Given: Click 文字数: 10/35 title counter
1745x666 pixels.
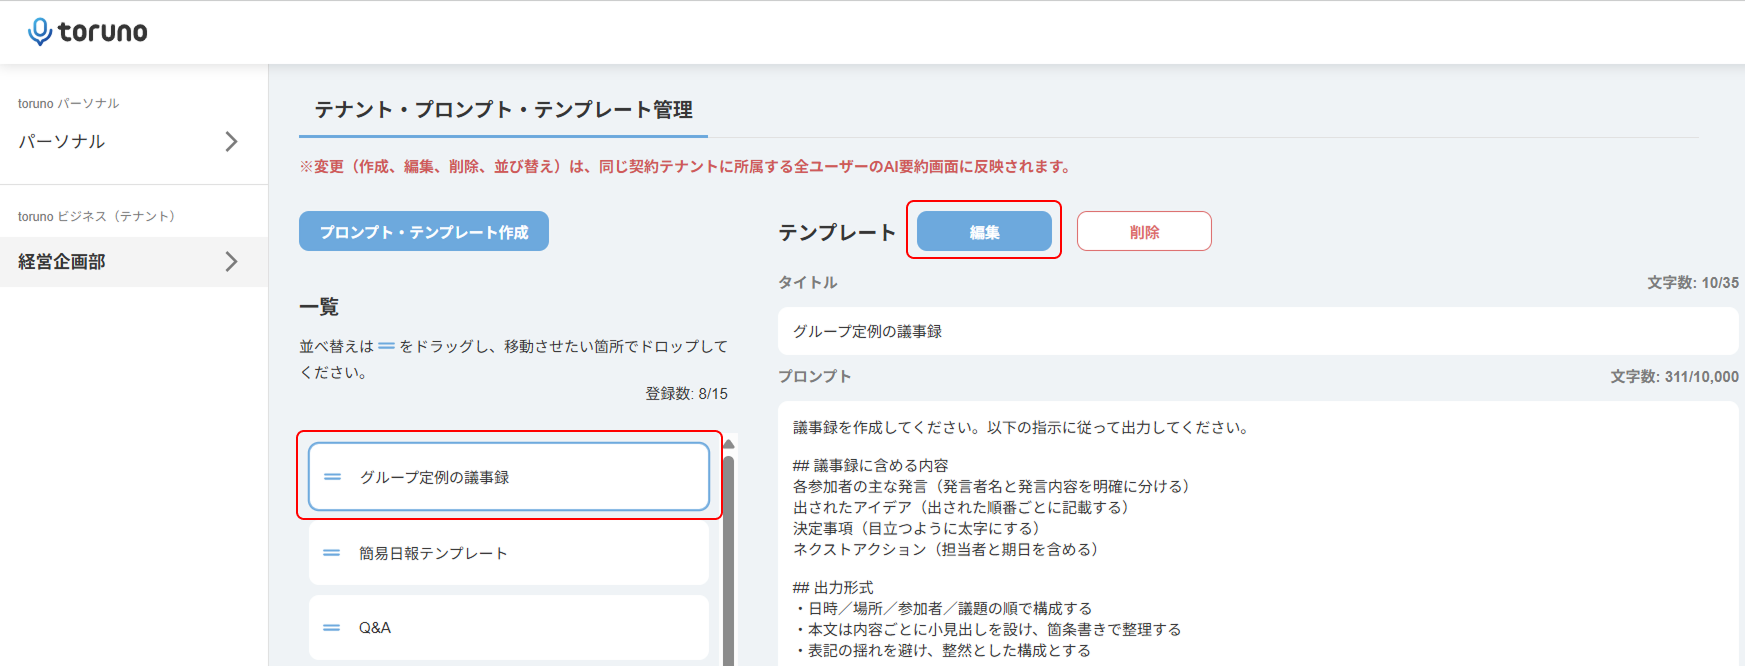Looking at the screenshot, I should (x=1693, y=283).
